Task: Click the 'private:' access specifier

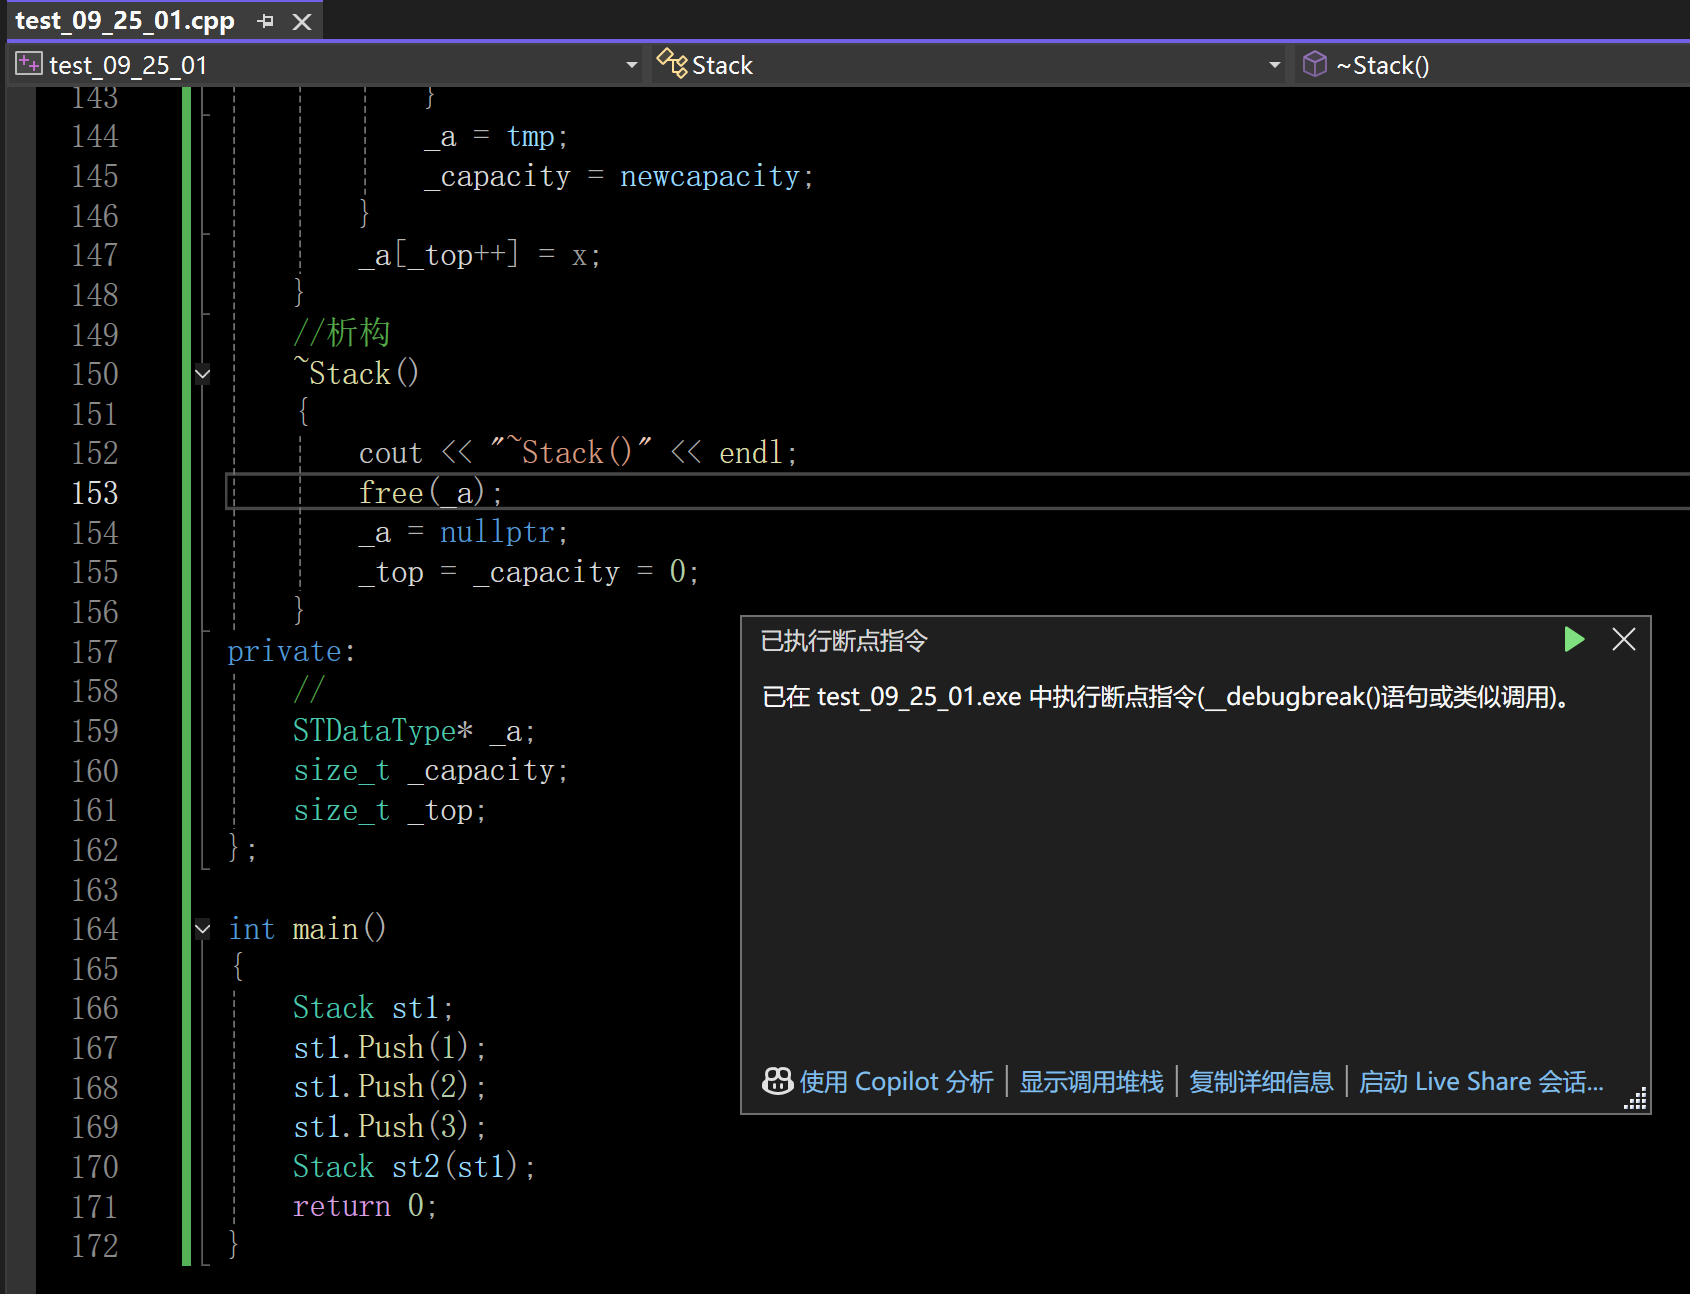Action: tap(291, 652)
